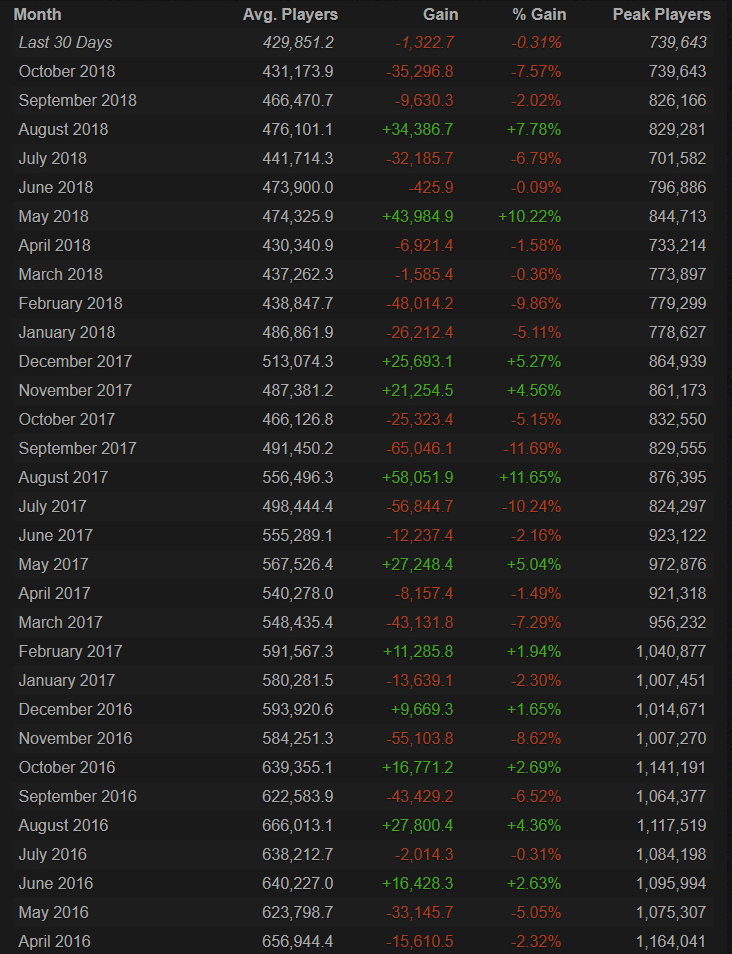Select the January 2018 month cell
Image resolution: width=732 pixels, height=954 pixels.
67,332
